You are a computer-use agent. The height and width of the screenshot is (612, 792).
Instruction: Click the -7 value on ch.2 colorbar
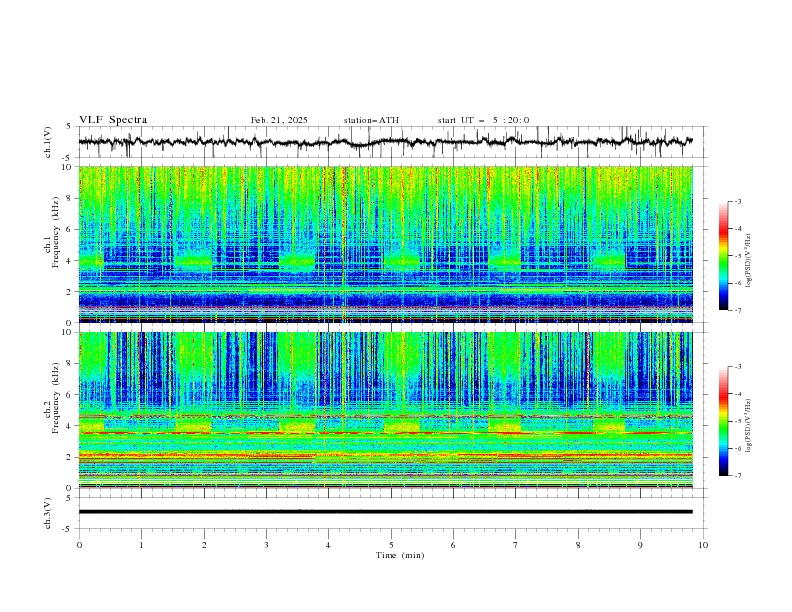pos(737,476)
